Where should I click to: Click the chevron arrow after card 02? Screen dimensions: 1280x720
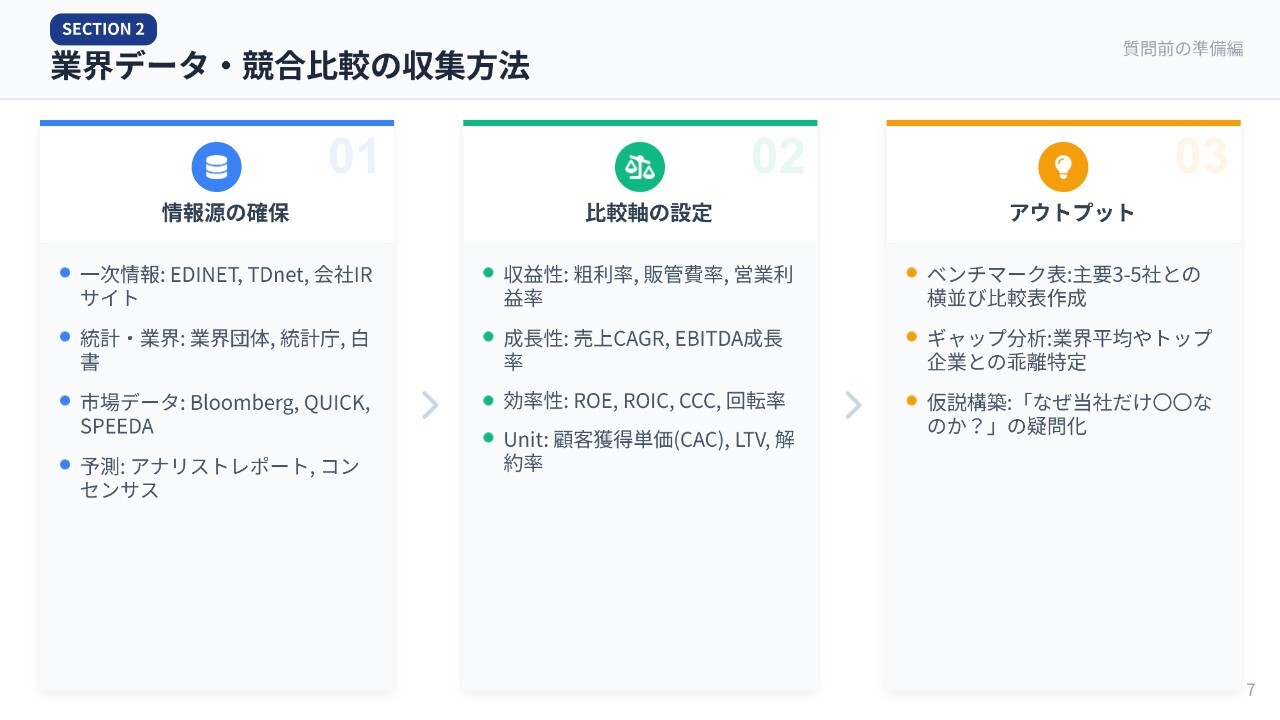[x=853, y=405]
